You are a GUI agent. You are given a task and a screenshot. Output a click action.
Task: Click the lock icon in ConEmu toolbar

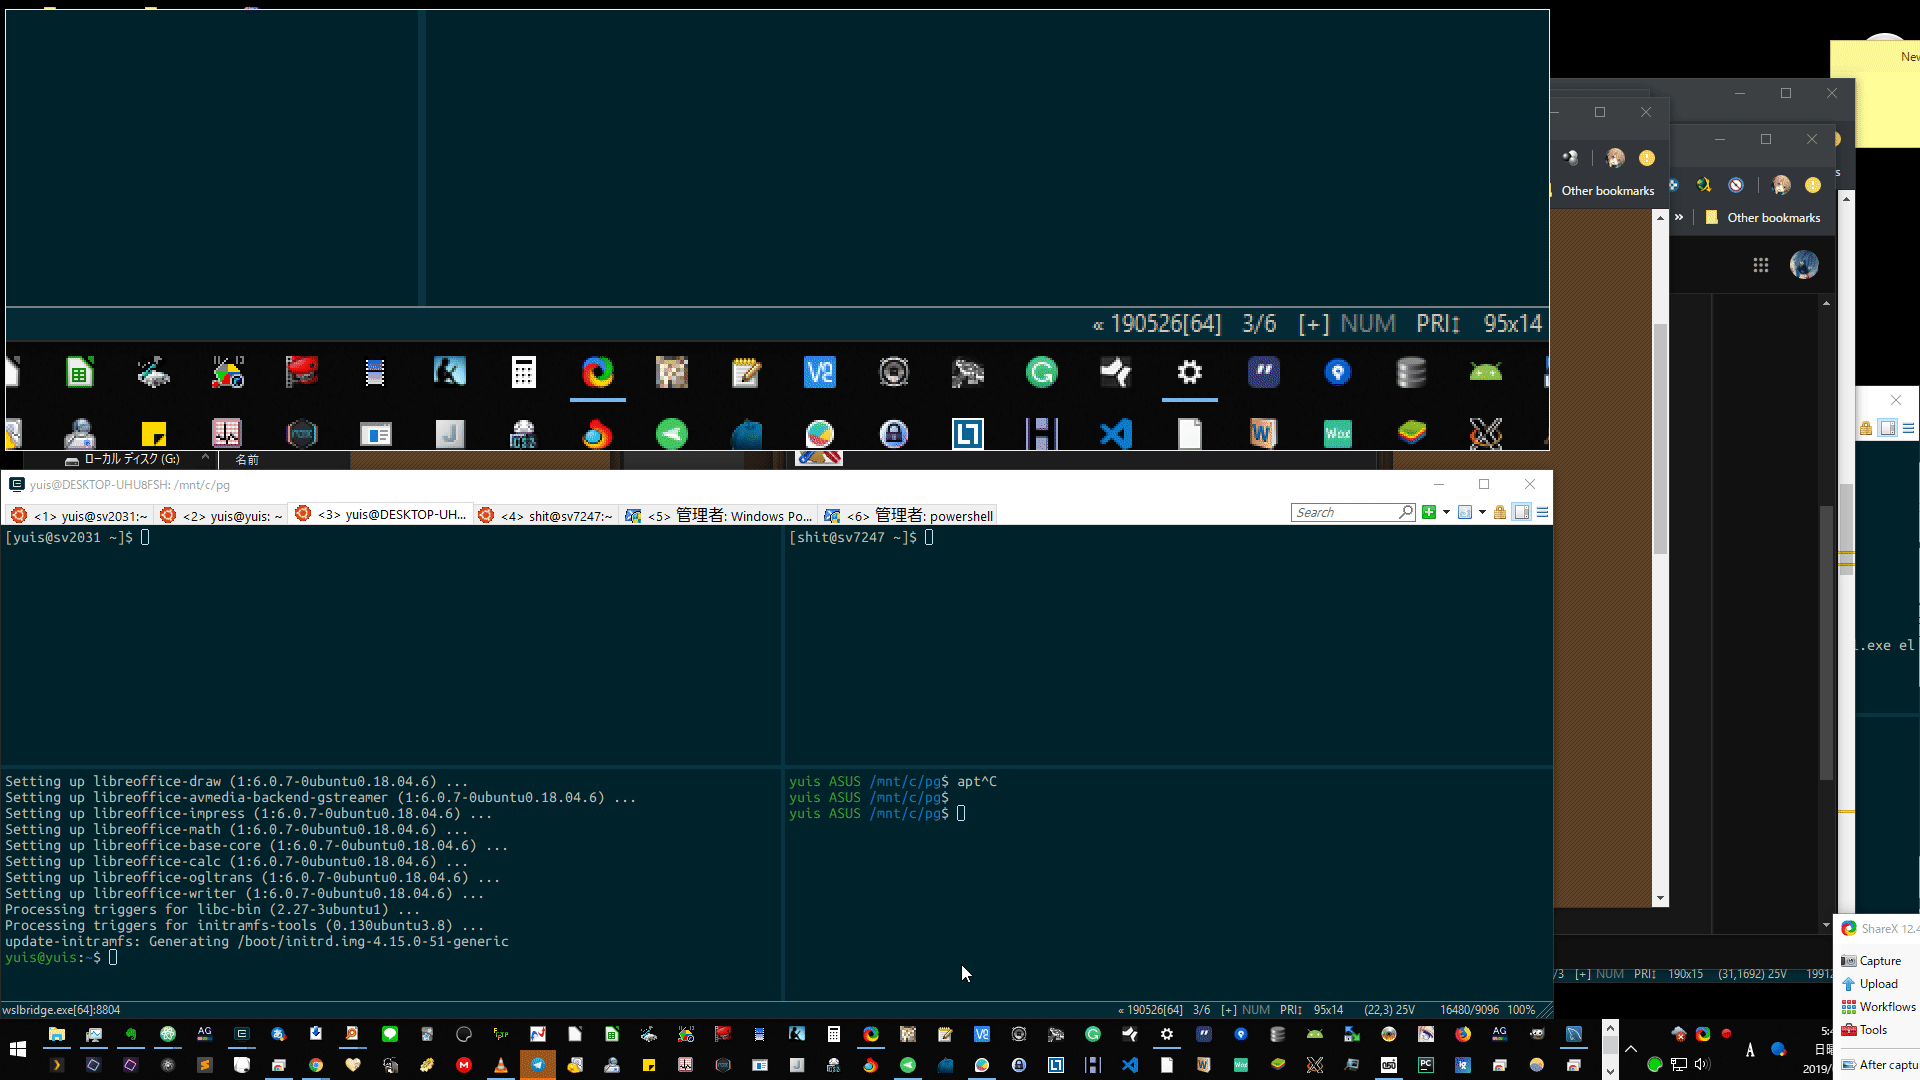pyautogui.click(x=1500, y=512)
